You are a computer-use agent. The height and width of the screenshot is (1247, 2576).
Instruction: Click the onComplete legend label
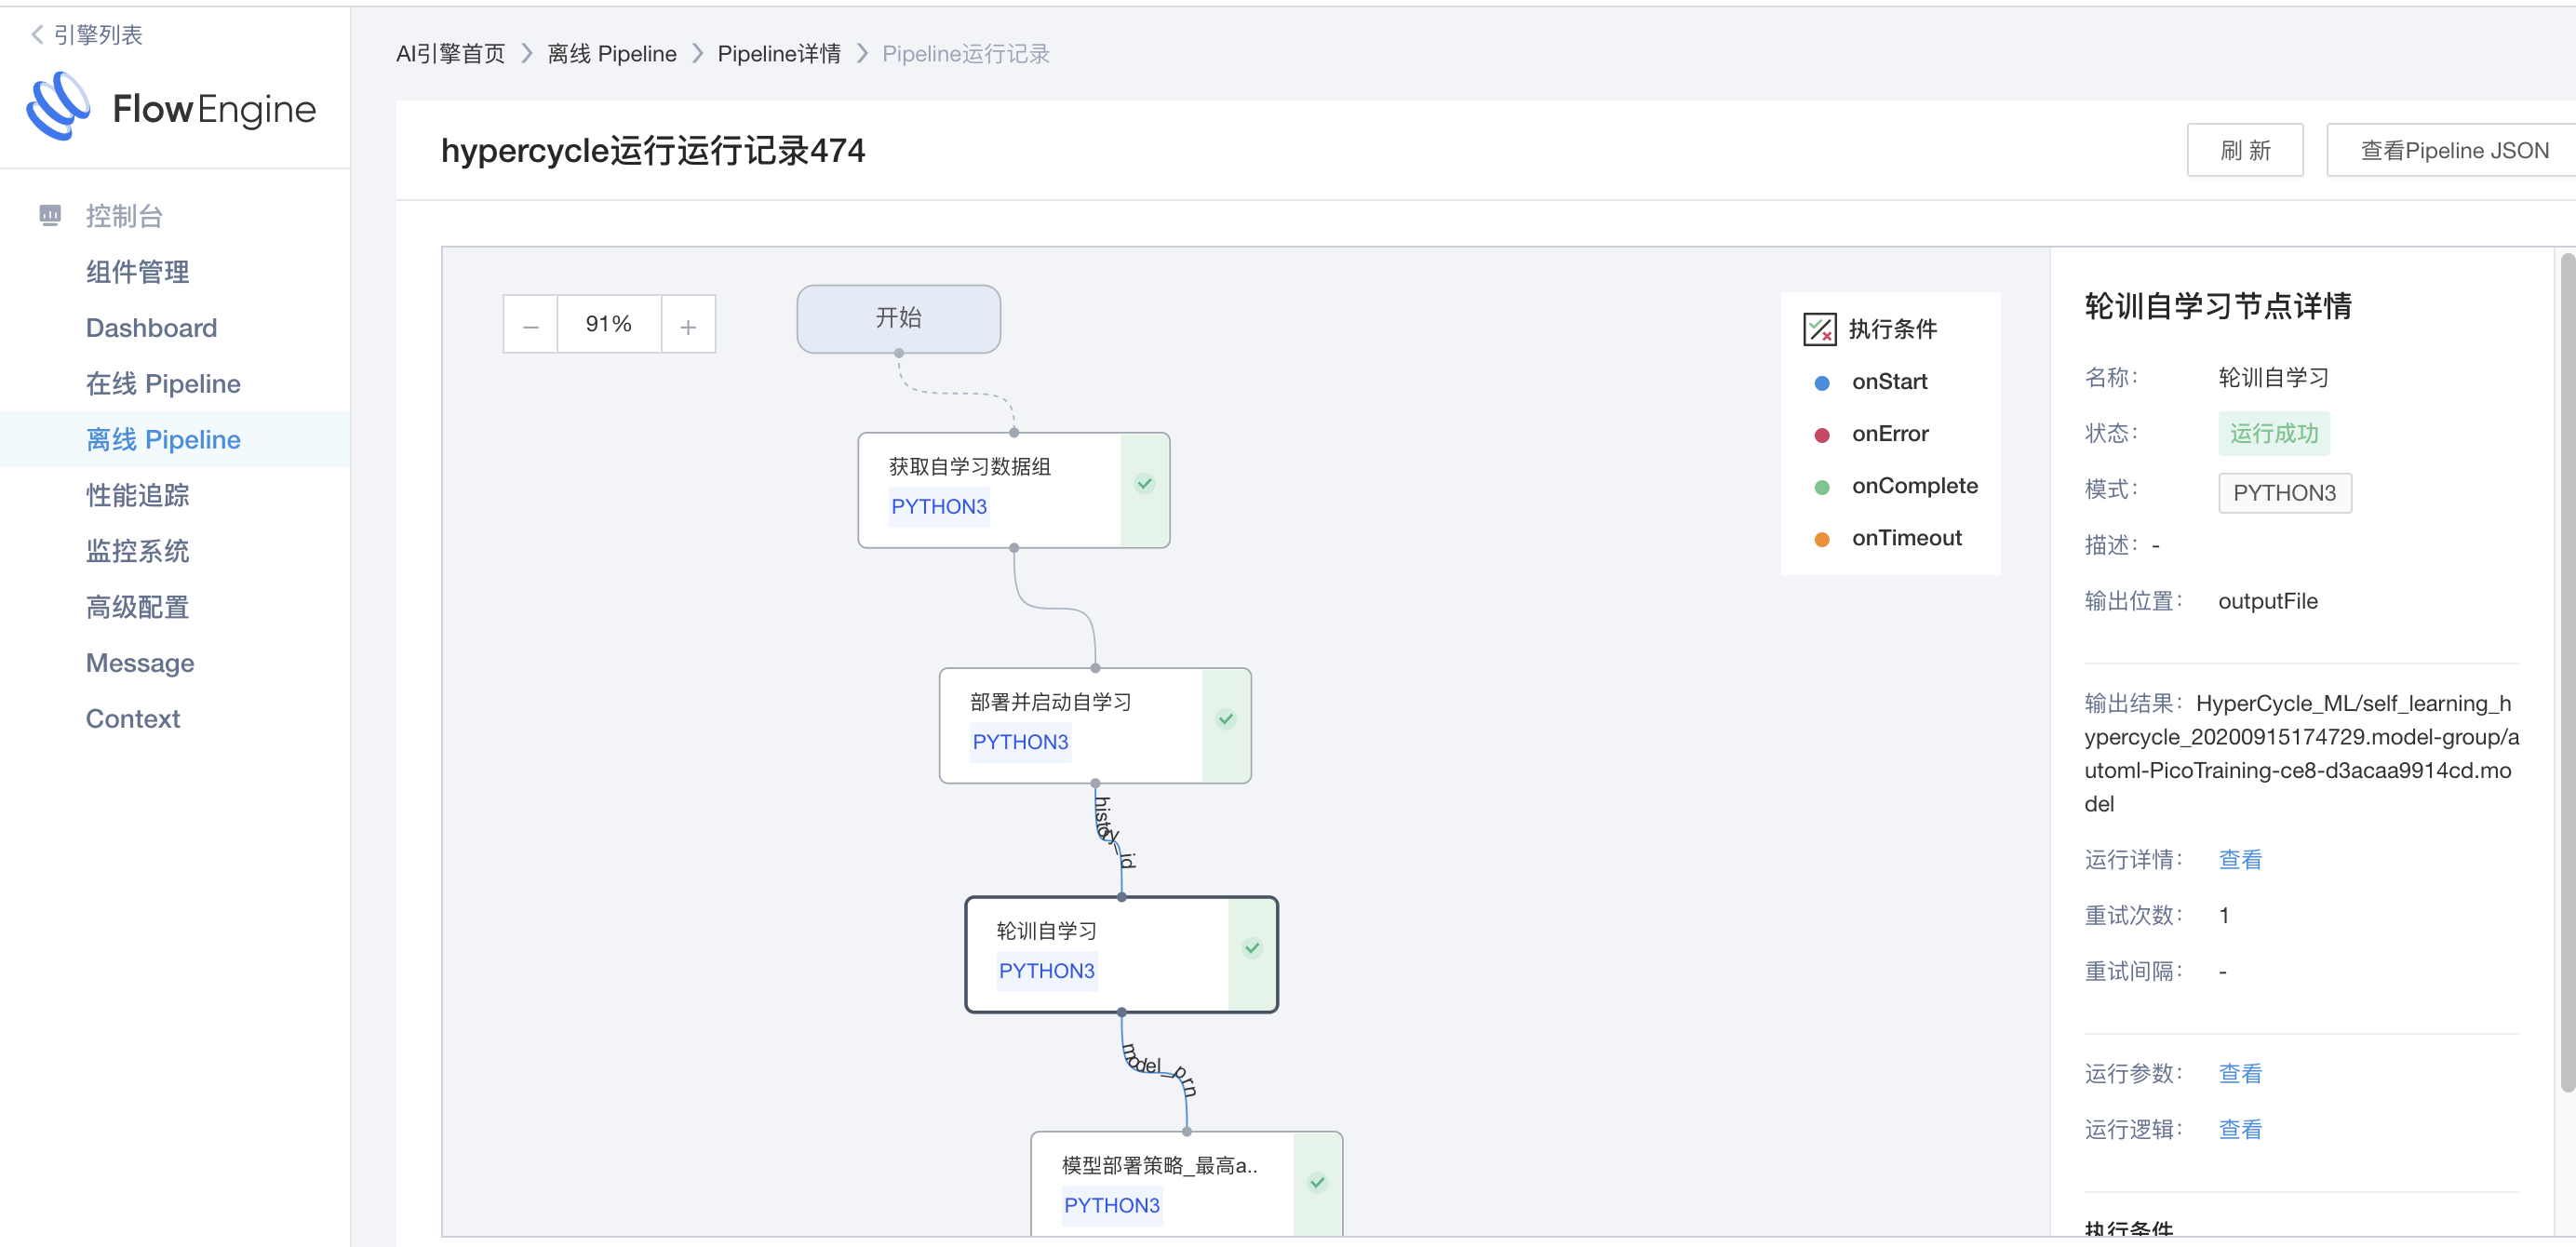pos(1915,487)
